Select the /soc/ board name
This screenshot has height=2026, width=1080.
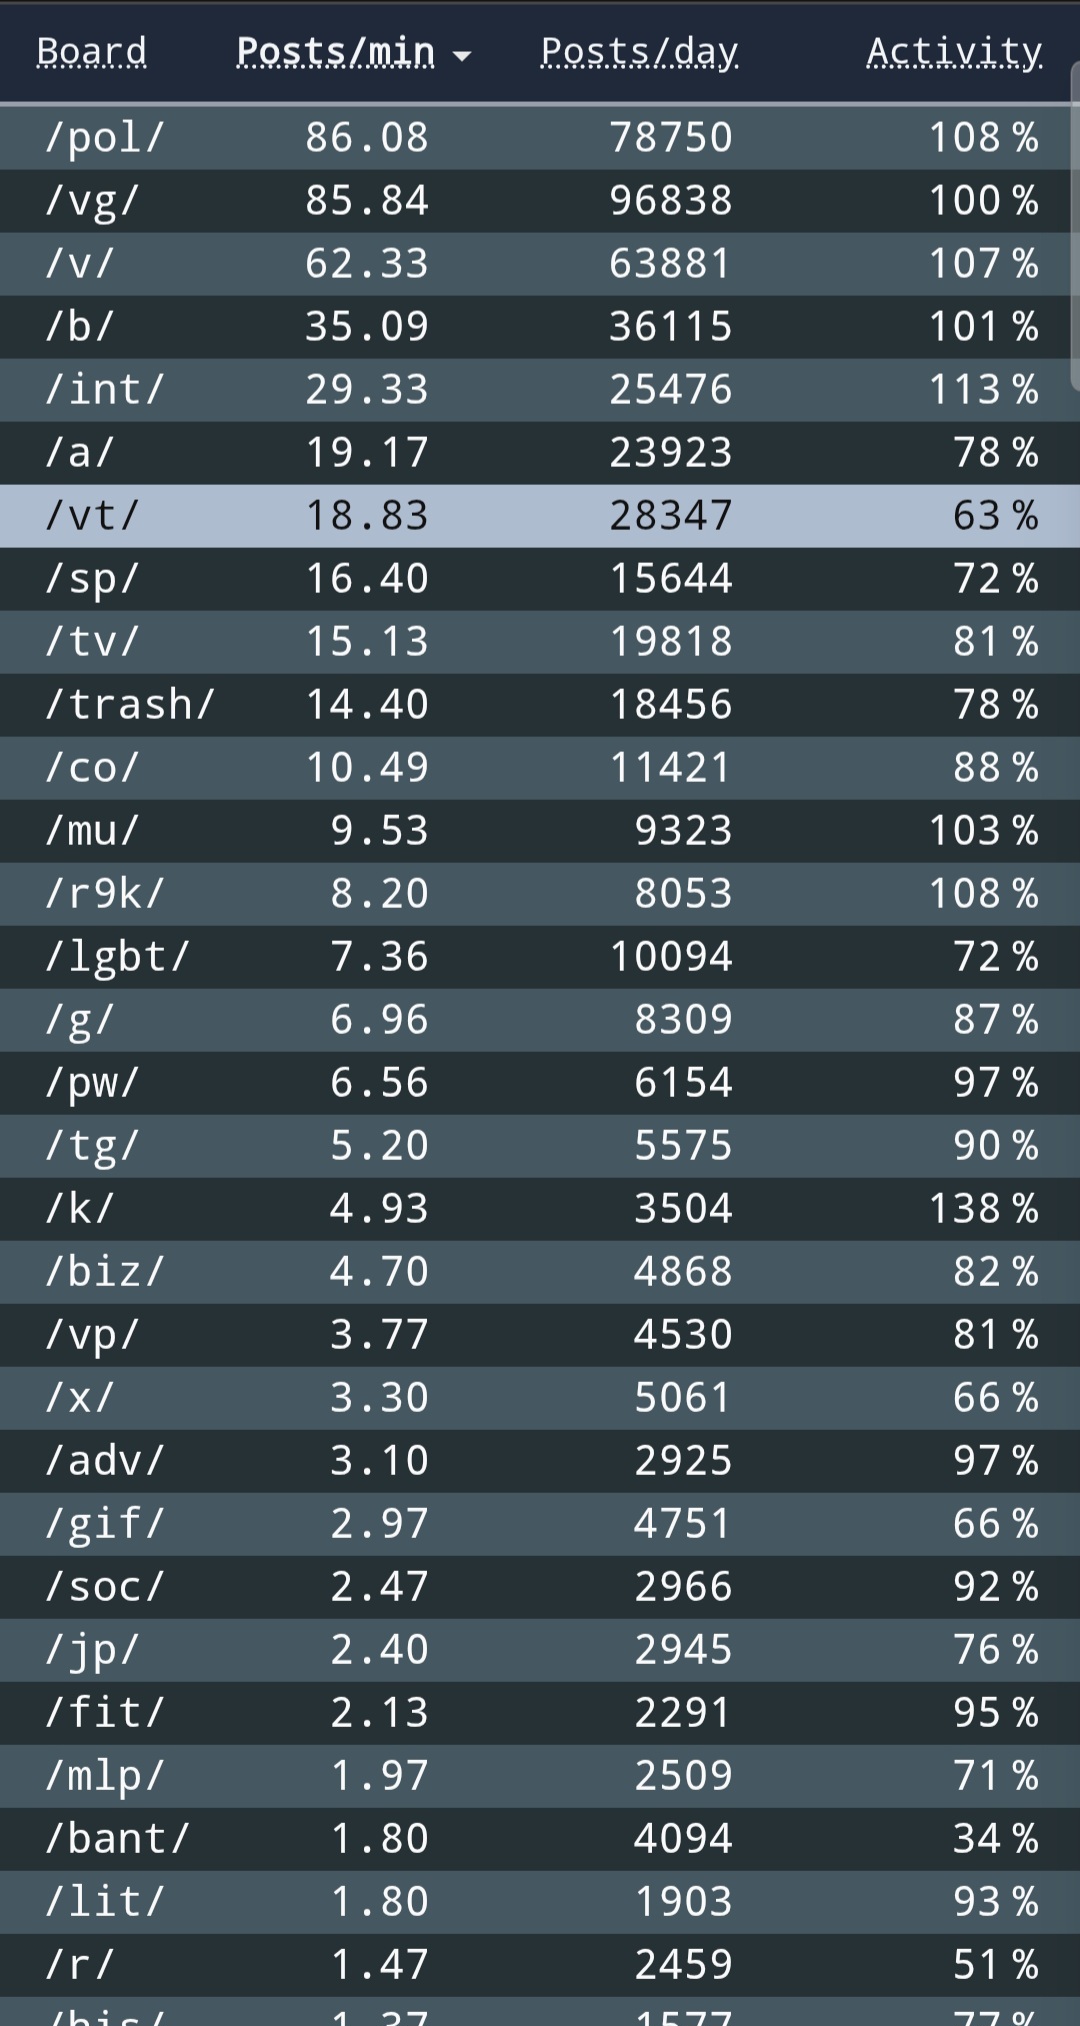[105, 1586]
